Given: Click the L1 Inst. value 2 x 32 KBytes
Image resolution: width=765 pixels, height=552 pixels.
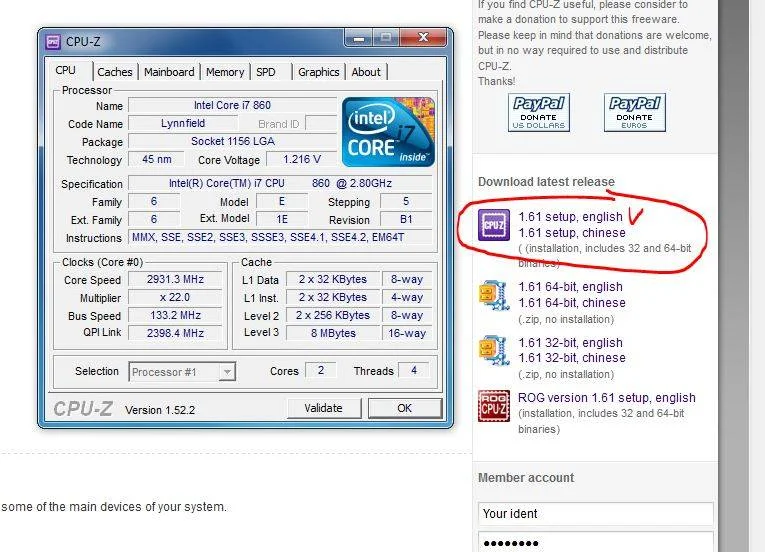Looking at the screenshot, I should point(333,298).
